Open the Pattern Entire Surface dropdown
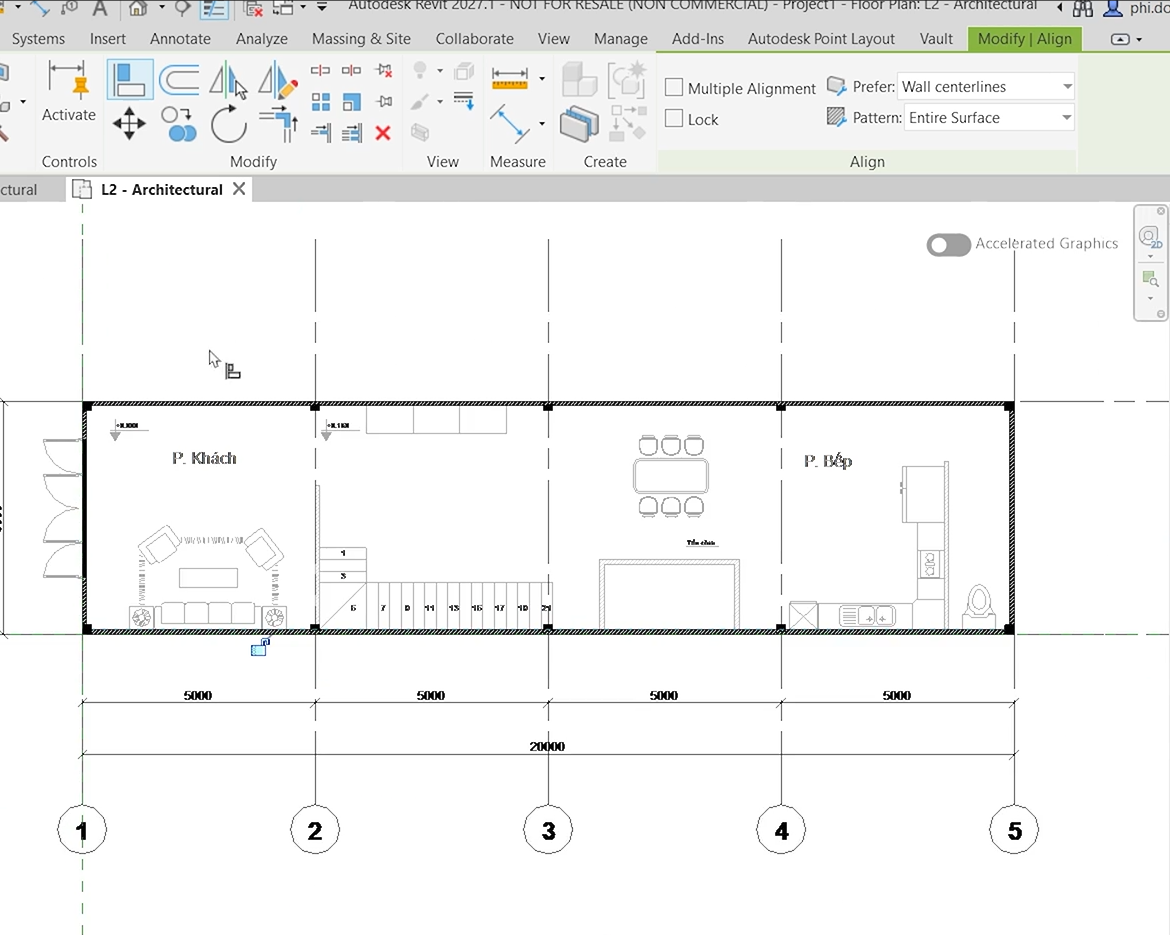 (x=989, y=118)
